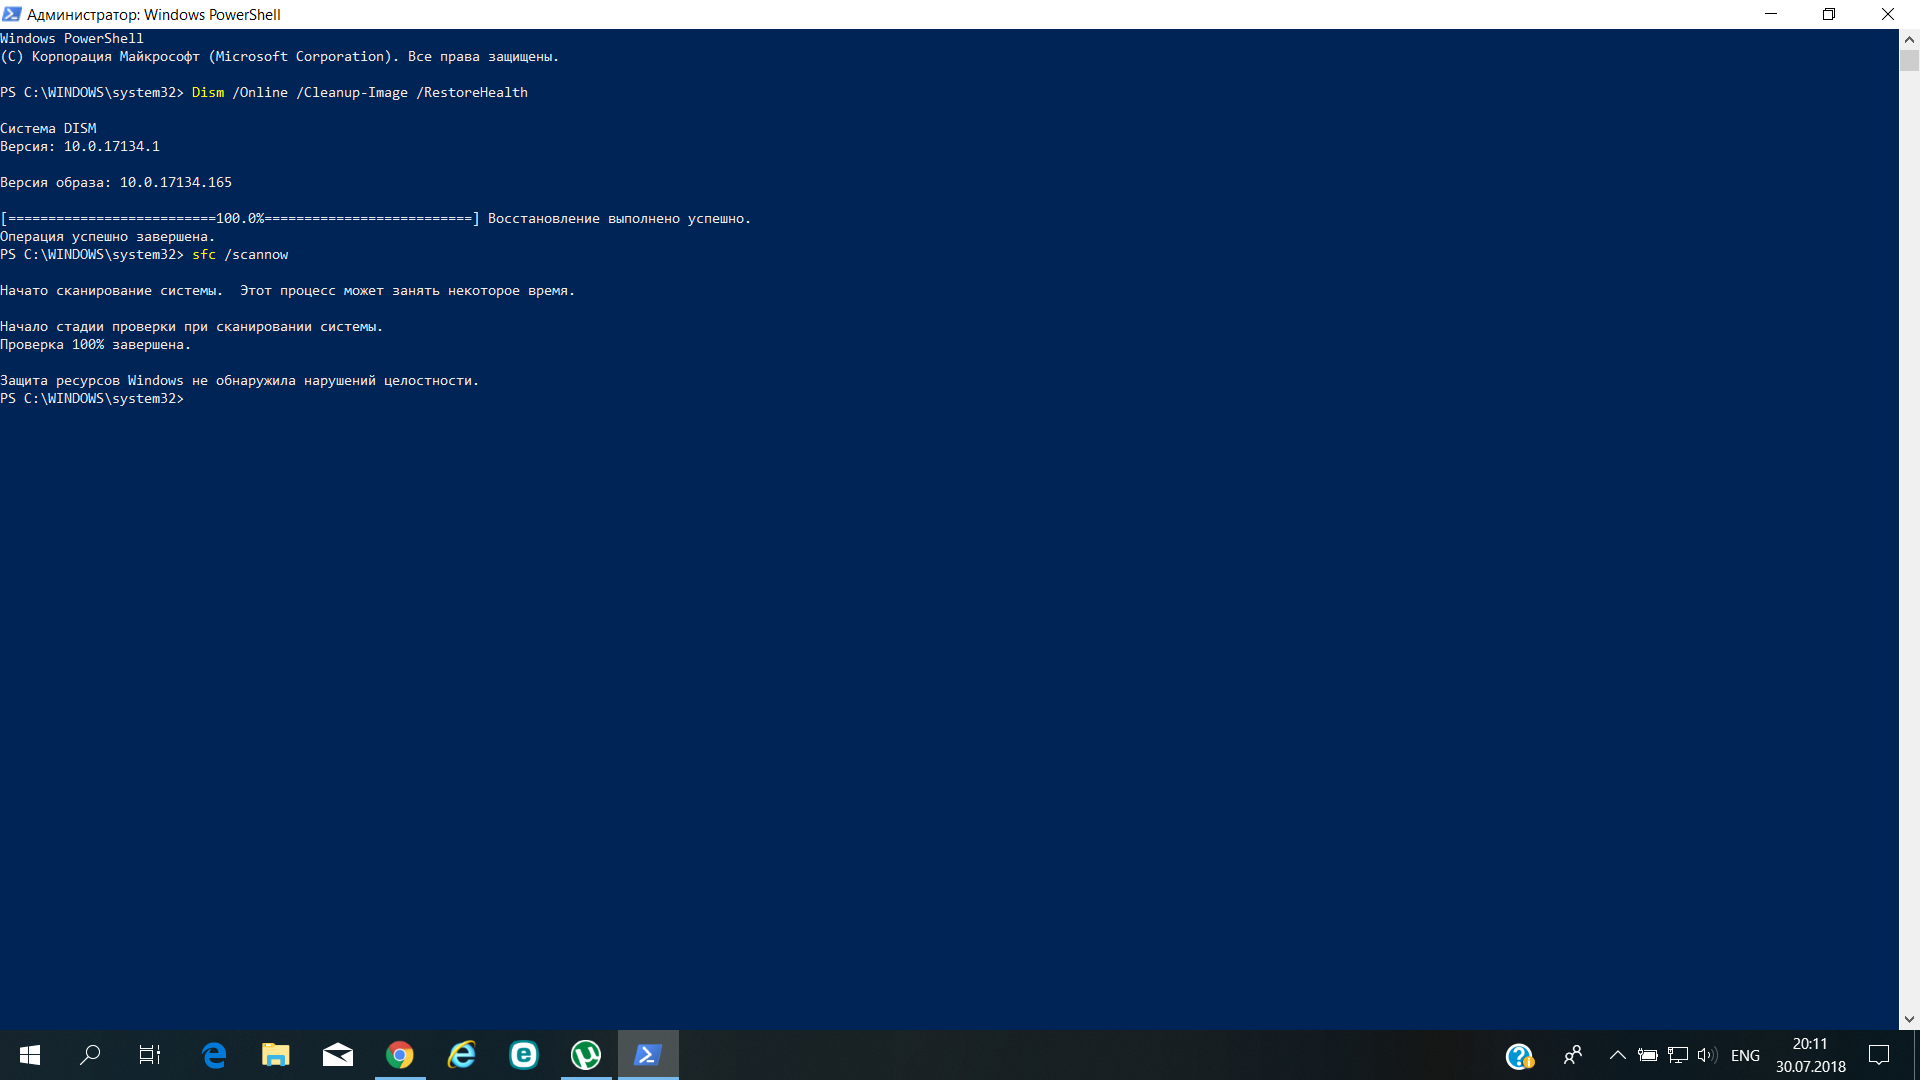Switch to uTorrent on taskbar
Screen dimensions: 1920x1080
(x=586, y=1055)
